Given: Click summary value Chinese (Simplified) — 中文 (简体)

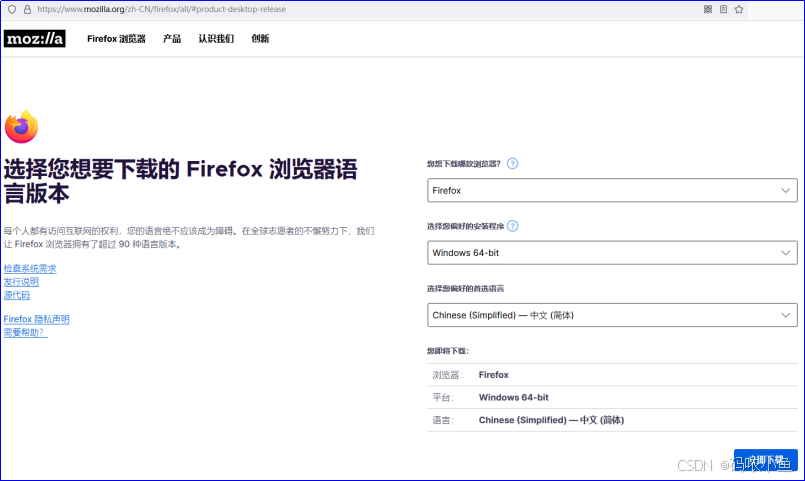Looking at the screenshot, I should point(551,420).
